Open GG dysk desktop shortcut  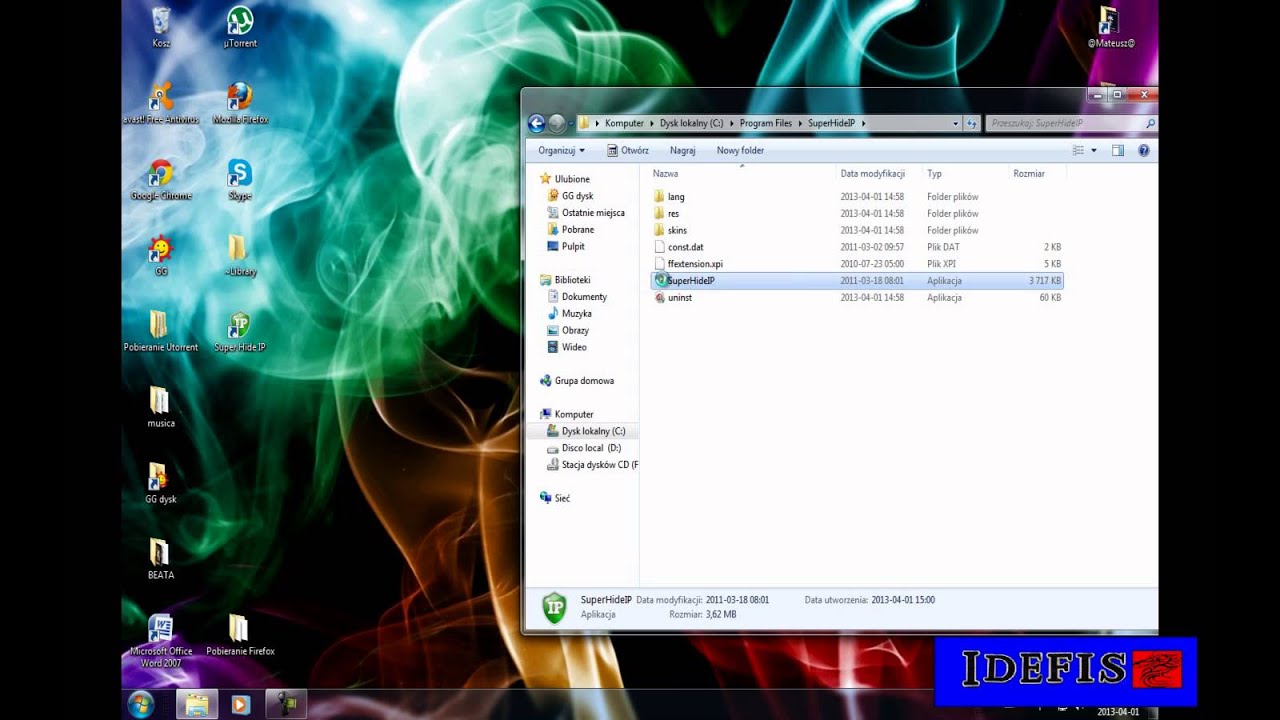coord(160,483)
